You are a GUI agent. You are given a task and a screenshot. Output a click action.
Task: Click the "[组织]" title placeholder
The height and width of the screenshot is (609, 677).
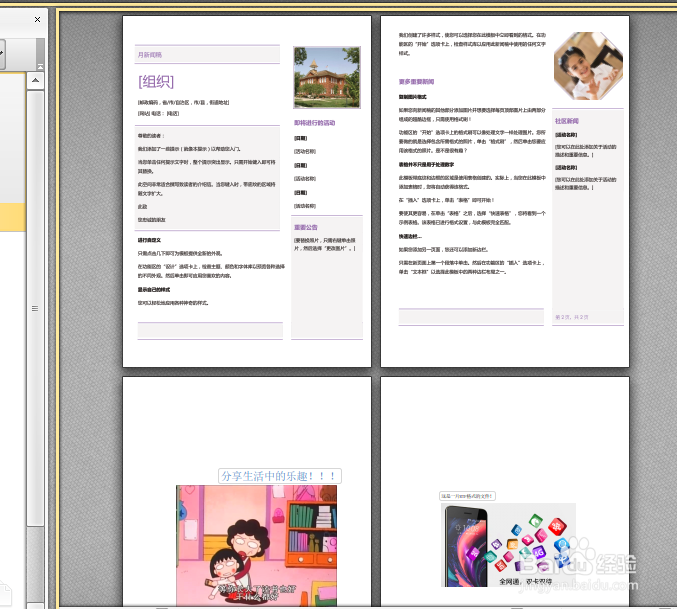click(x=156, y=82)
